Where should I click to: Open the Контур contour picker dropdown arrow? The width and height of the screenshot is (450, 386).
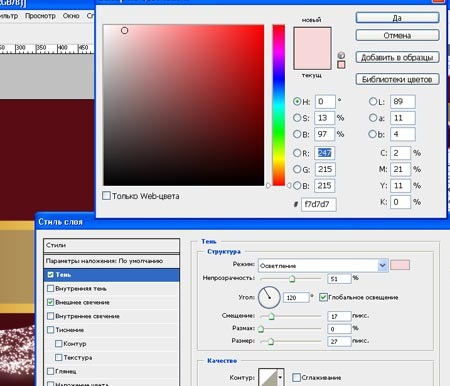tap(280, 377)
